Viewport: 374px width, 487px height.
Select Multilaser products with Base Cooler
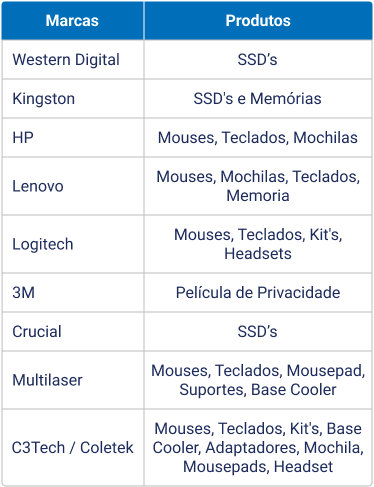tap(258, 380)
